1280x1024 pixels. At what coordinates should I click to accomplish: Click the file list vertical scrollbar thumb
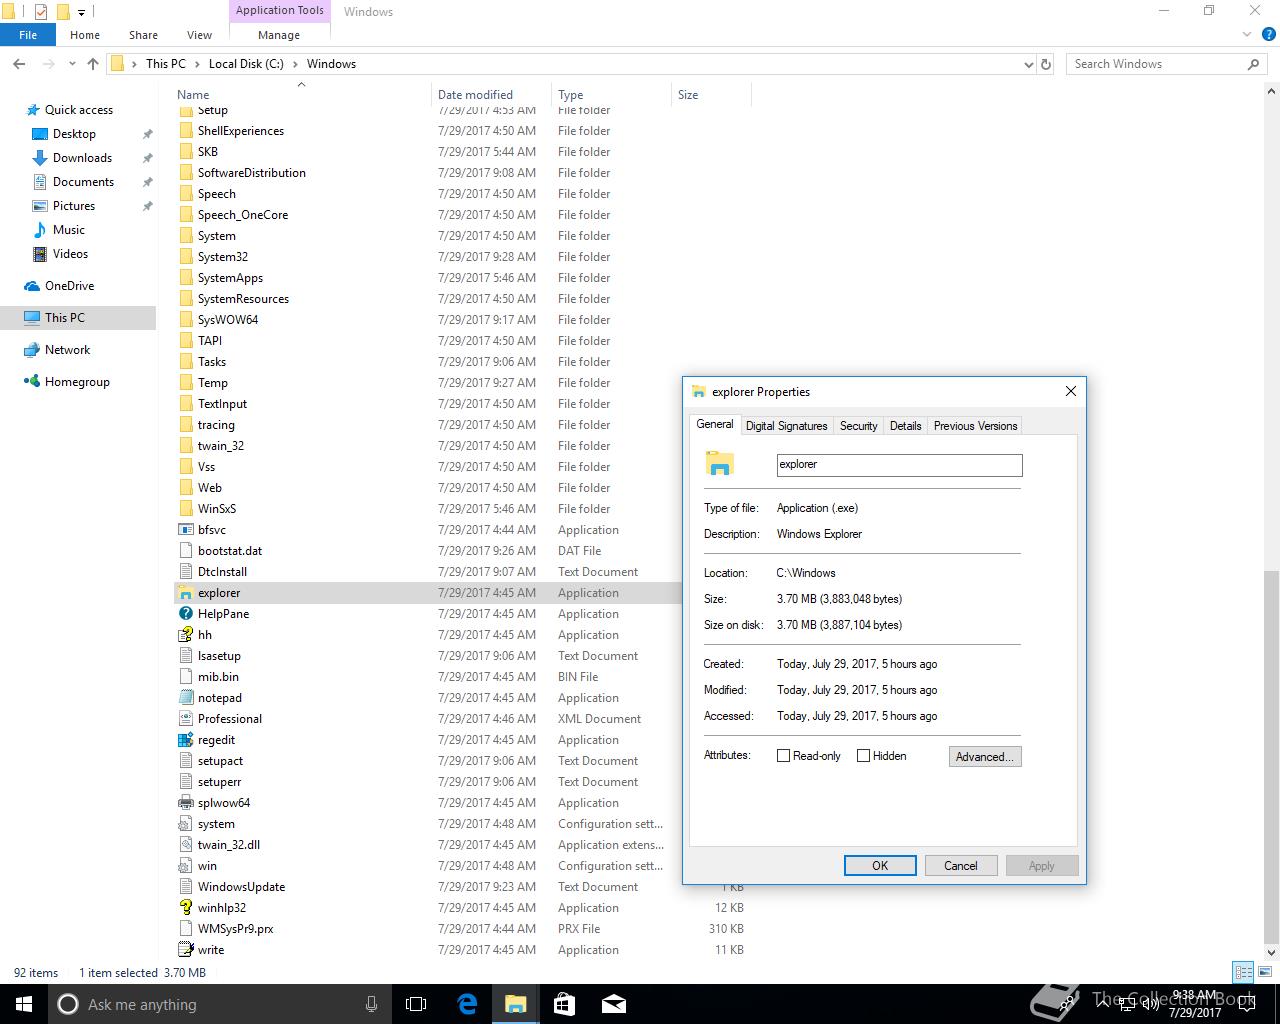(x=1272, y=757)
